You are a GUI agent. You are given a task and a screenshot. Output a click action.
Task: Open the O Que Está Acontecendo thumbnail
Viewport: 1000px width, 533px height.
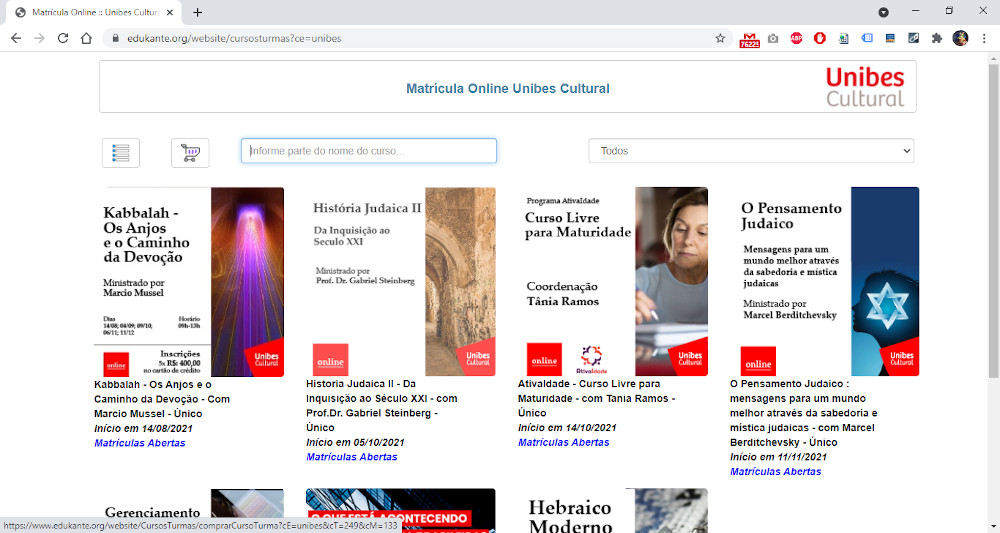401,510
